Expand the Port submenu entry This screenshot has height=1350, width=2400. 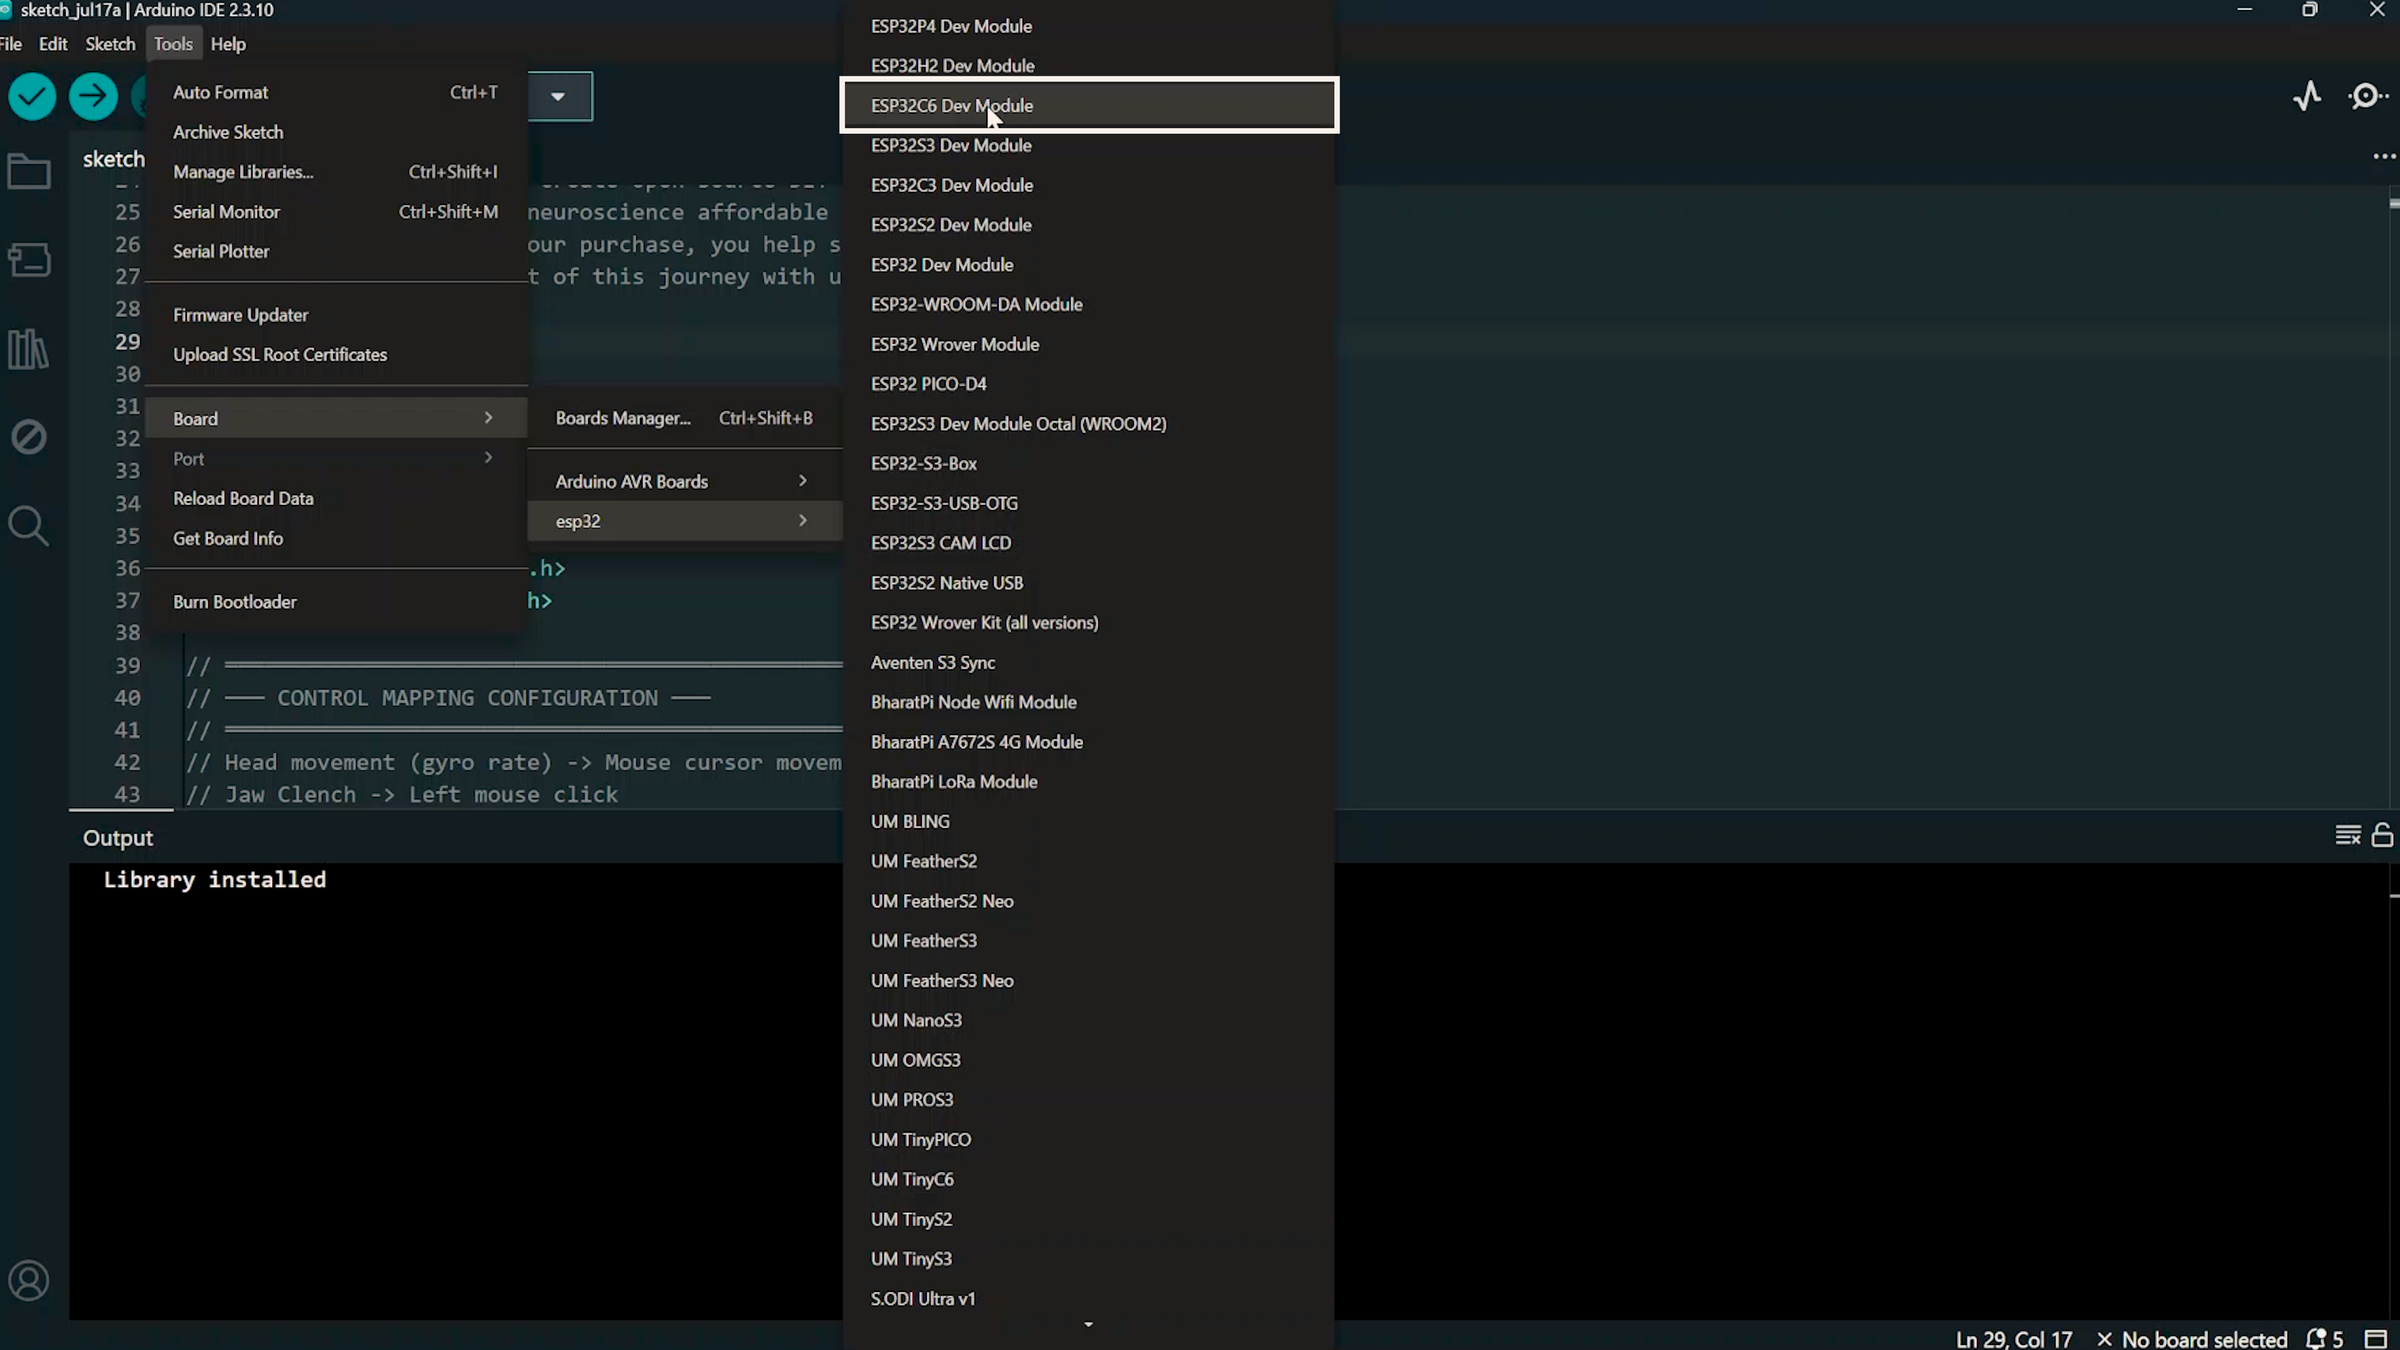336,458
